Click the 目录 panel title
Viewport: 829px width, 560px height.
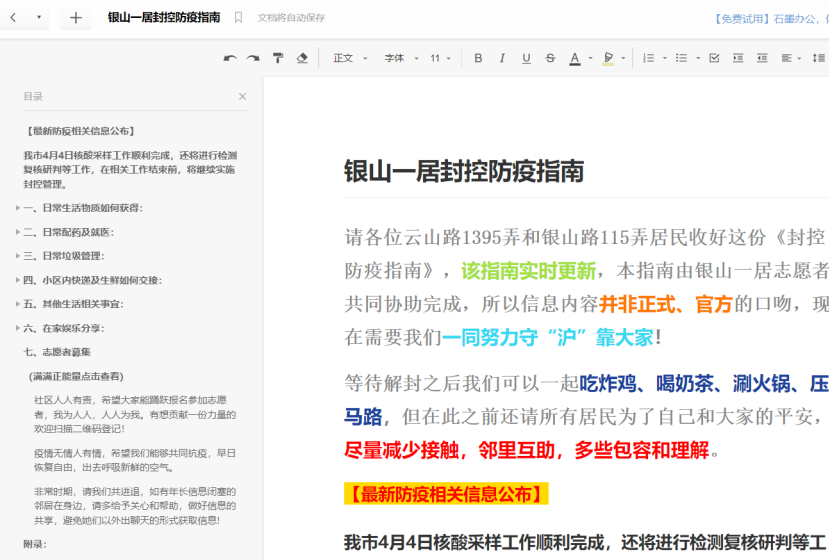[x=33, y=96]
